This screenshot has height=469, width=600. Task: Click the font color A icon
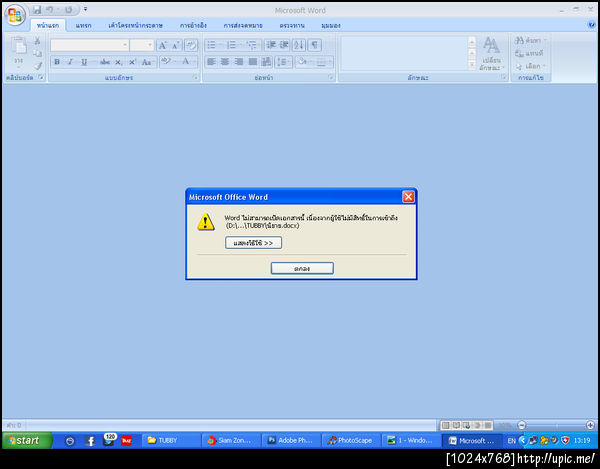[x=186, y=61]
